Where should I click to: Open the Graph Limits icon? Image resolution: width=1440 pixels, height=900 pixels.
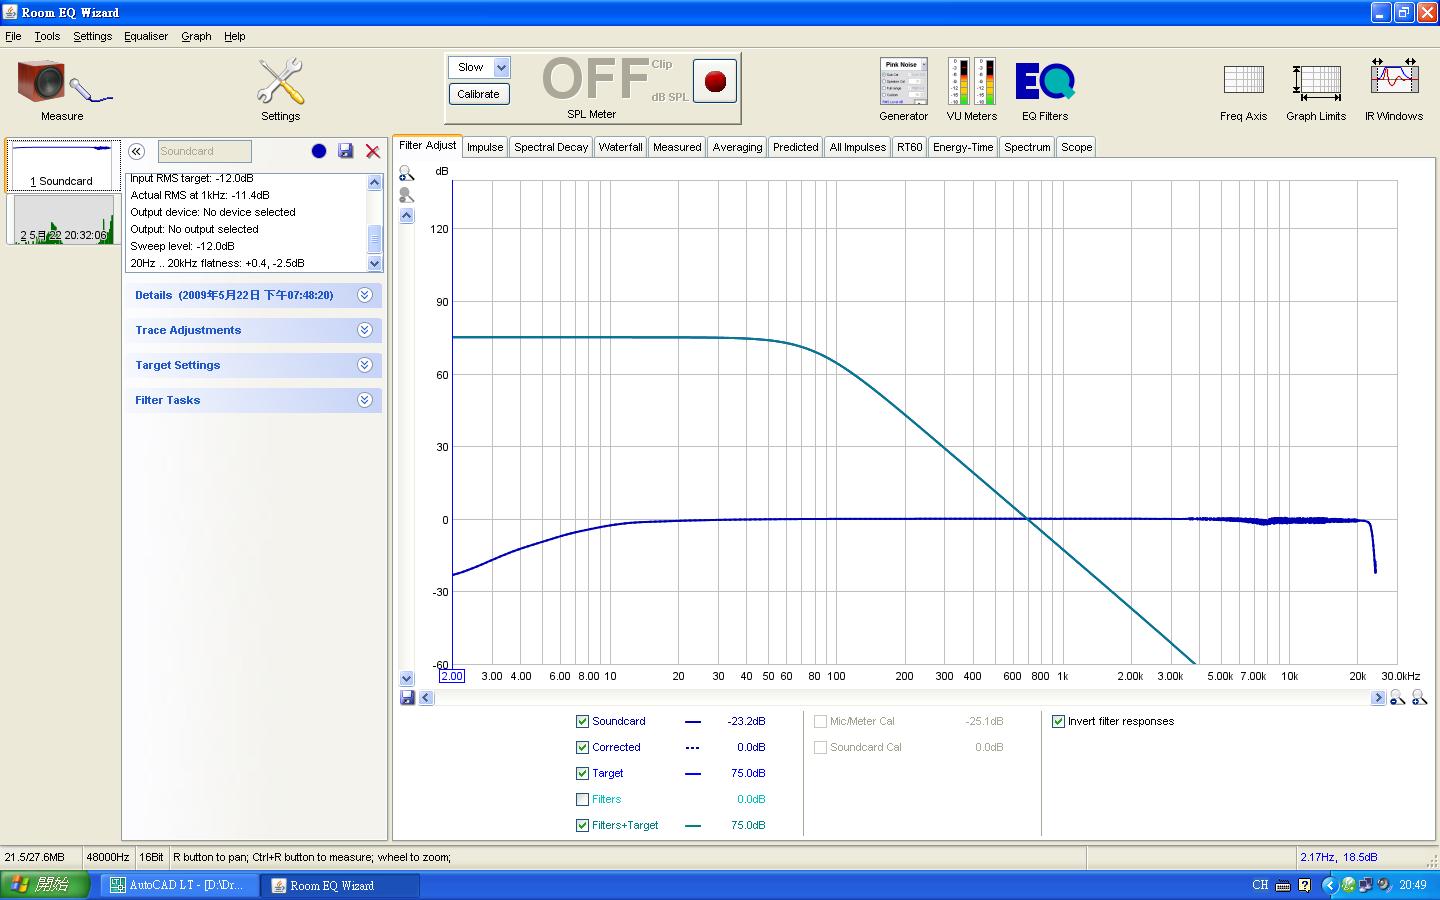click(x=1316, y=83)
